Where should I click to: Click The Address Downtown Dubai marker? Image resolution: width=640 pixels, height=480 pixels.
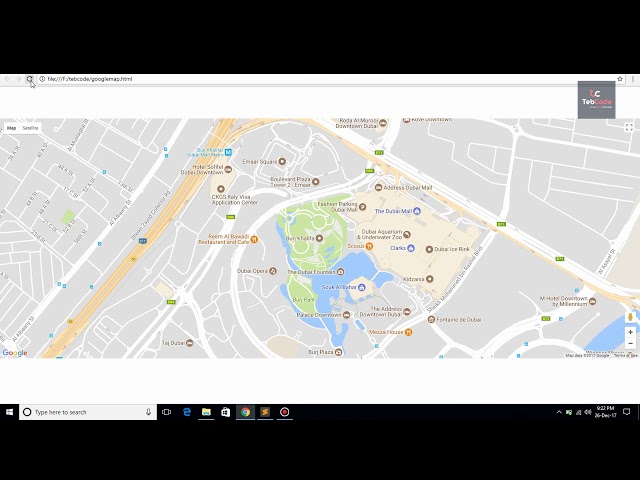(407, 312)
